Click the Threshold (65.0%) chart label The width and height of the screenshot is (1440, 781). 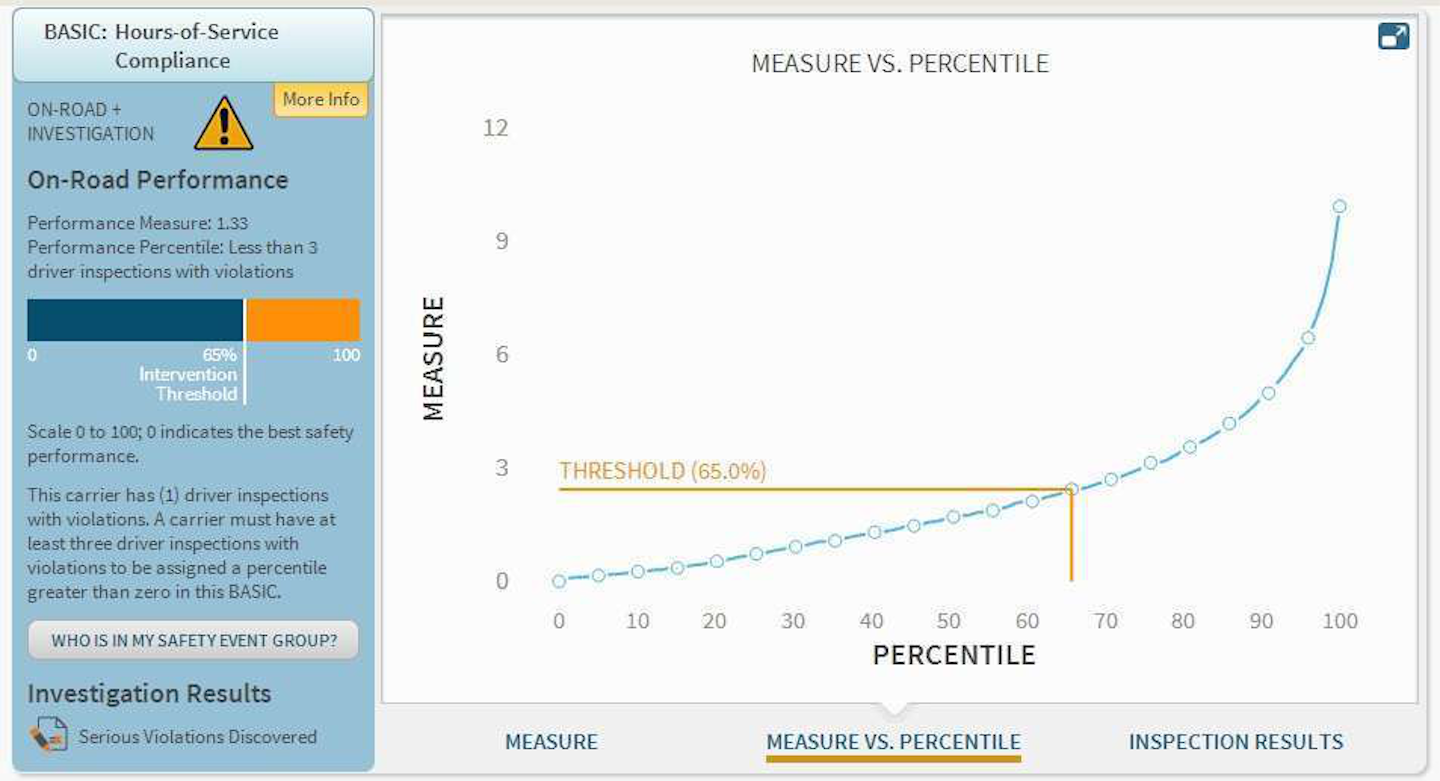(662, 471)
